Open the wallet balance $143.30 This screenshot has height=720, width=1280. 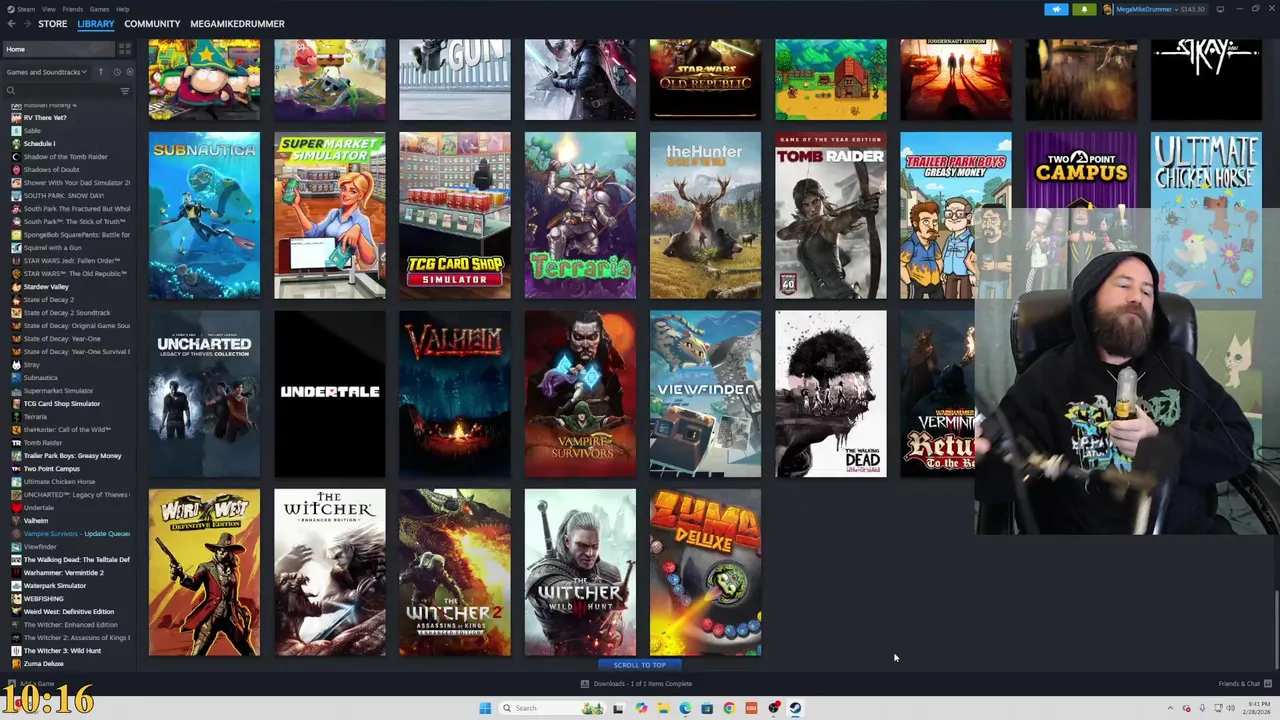[x=1192, y=9]
